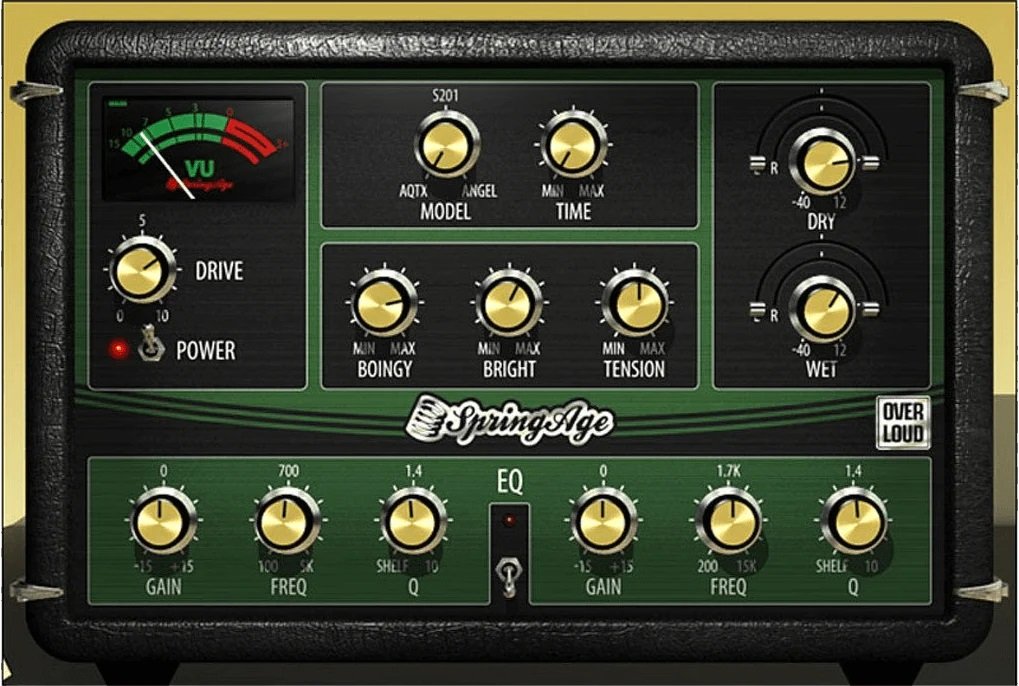Screen dimensions: 1019x686
Task: Click the 12 label under WET knob
Action: (840, 350)
